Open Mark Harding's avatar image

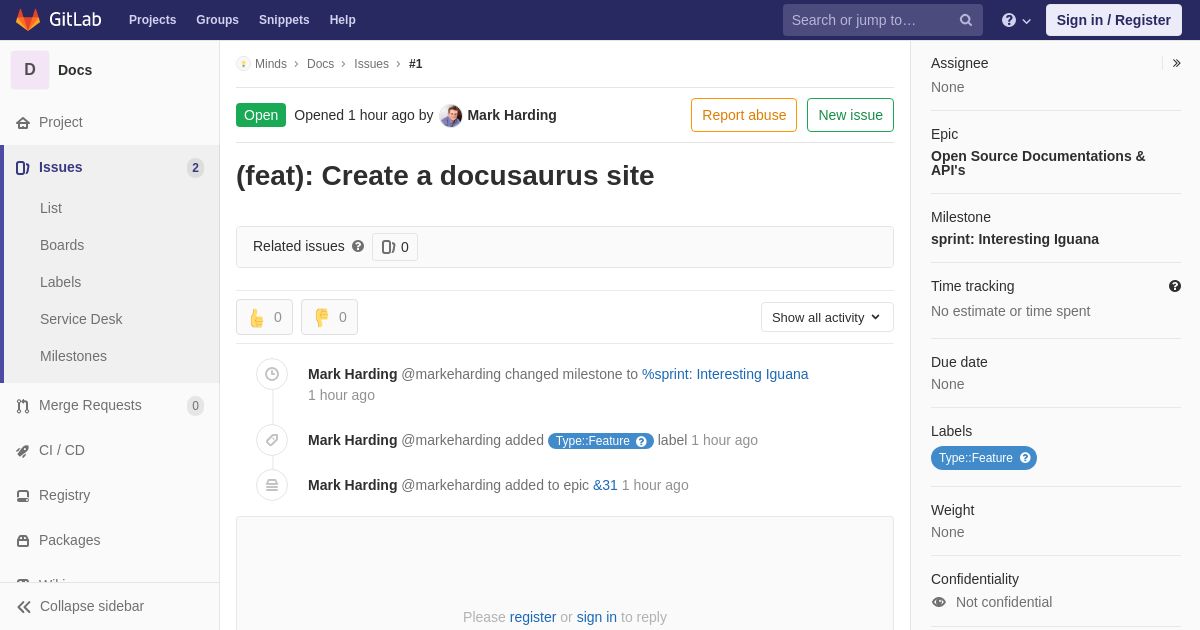point(451,115)
